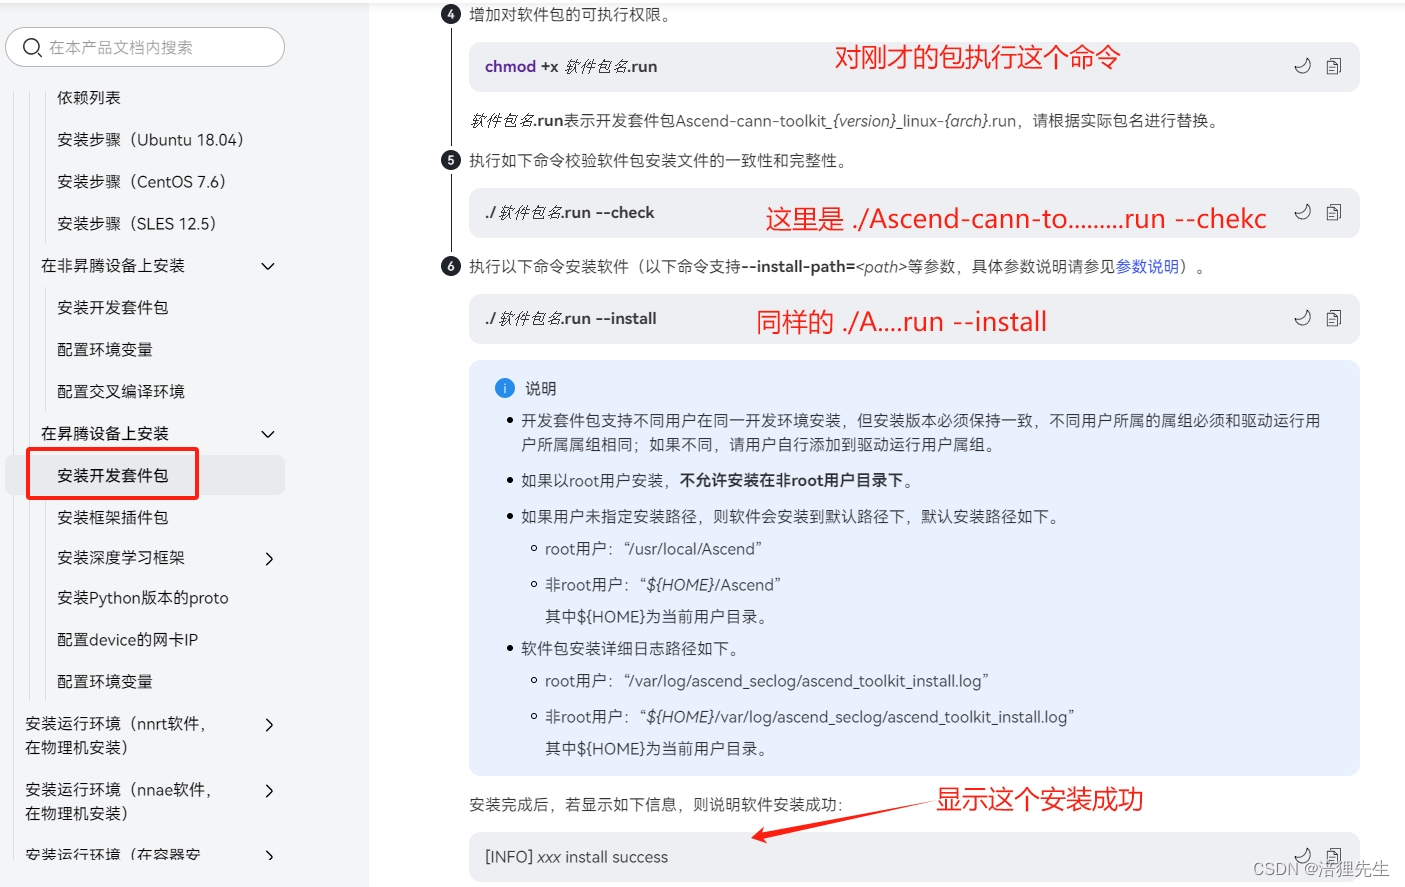Select highlighted 安装开发套件包 under 在昇腾设备上安装
This screenshot has height=887, width=1405.
pyautogui.click(x=113, y=475)
